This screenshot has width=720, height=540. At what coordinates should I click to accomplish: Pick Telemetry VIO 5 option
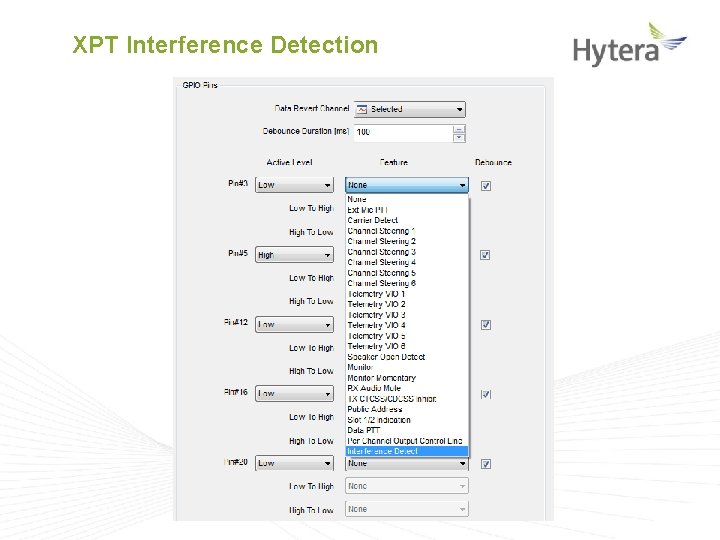[x=406, y=336]
